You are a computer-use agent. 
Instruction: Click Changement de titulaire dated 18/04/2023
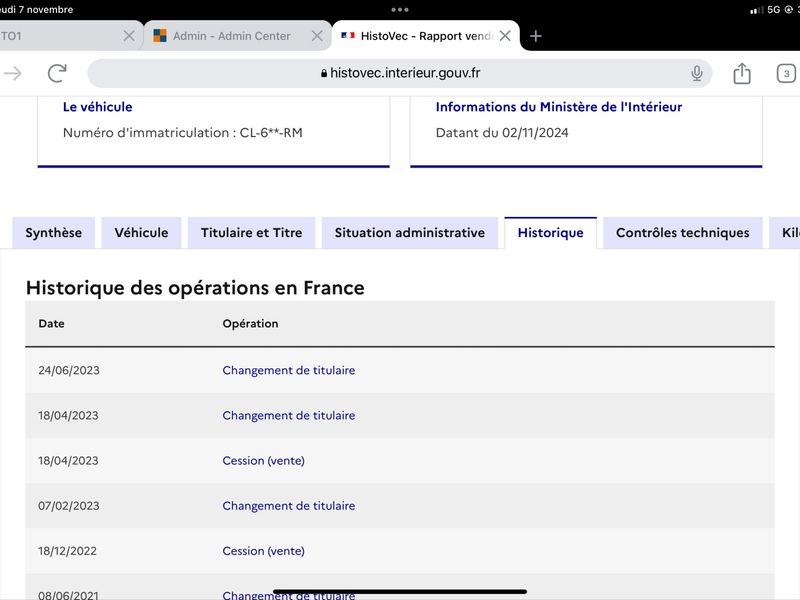289,415
